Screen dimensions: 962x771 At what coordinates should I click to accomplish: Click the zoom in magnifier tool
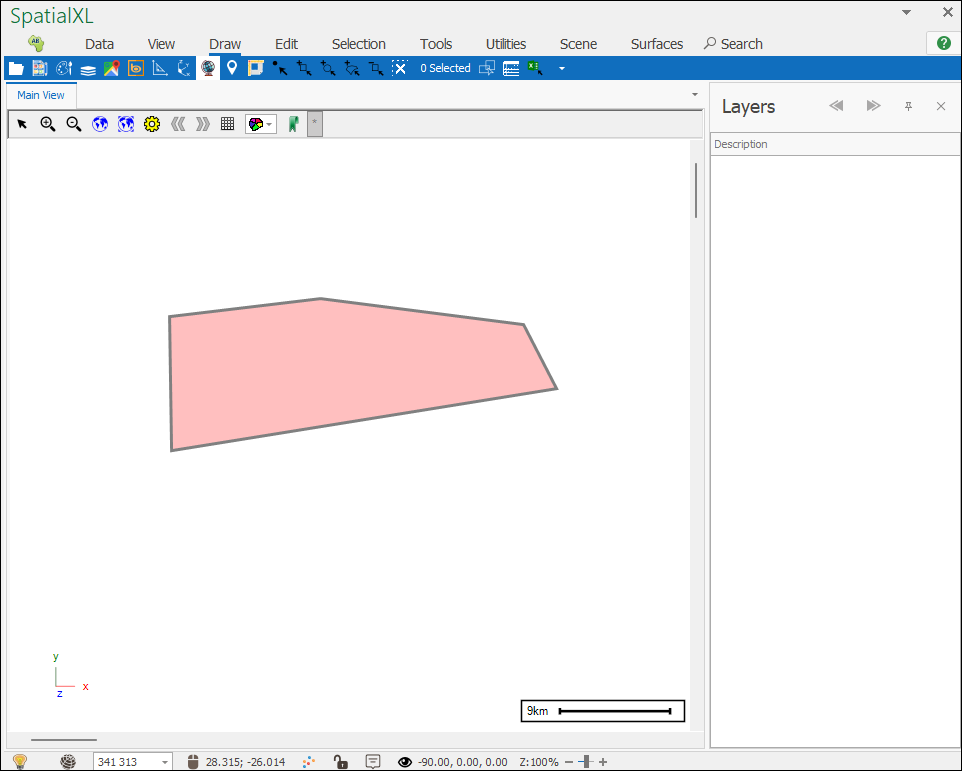coord(47,124)
